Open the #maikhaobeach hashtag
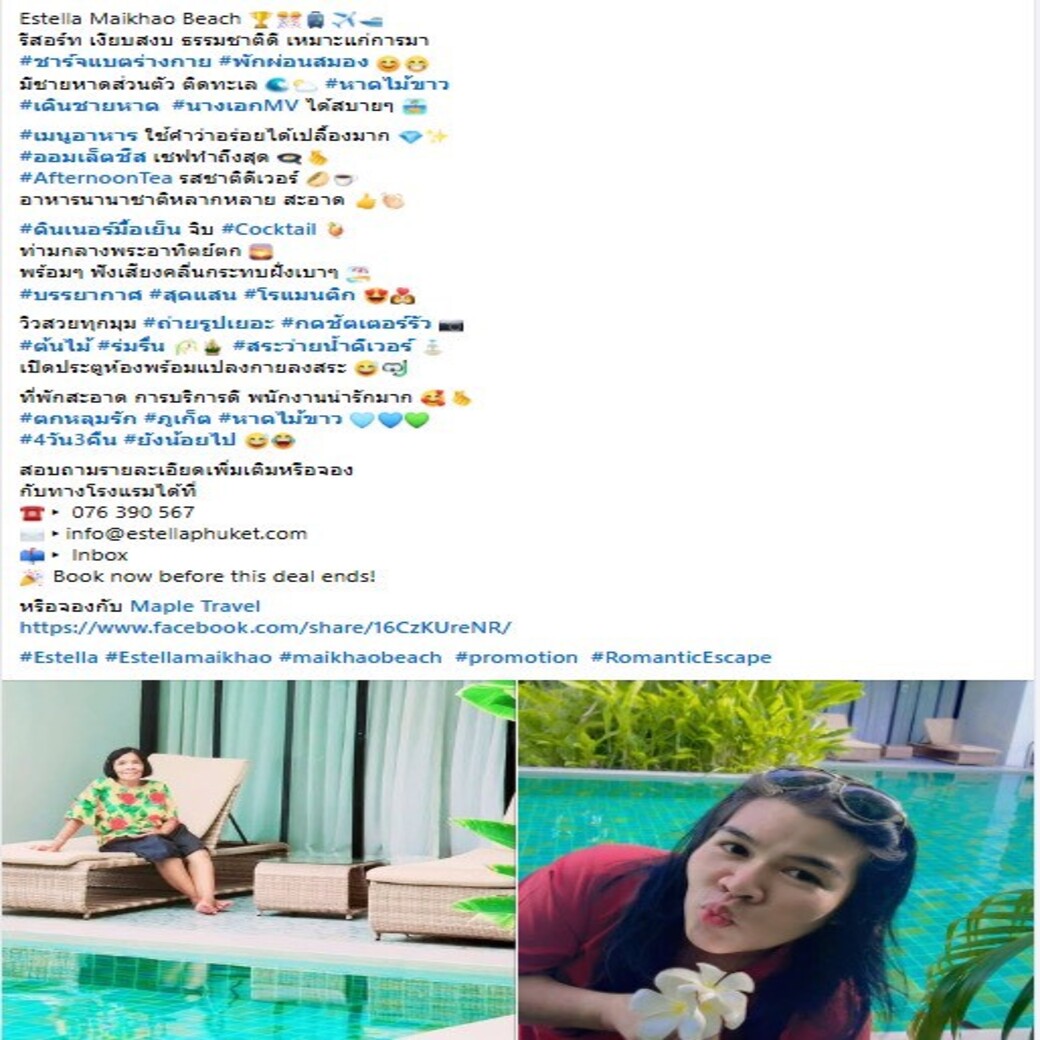 pos(361,657)
